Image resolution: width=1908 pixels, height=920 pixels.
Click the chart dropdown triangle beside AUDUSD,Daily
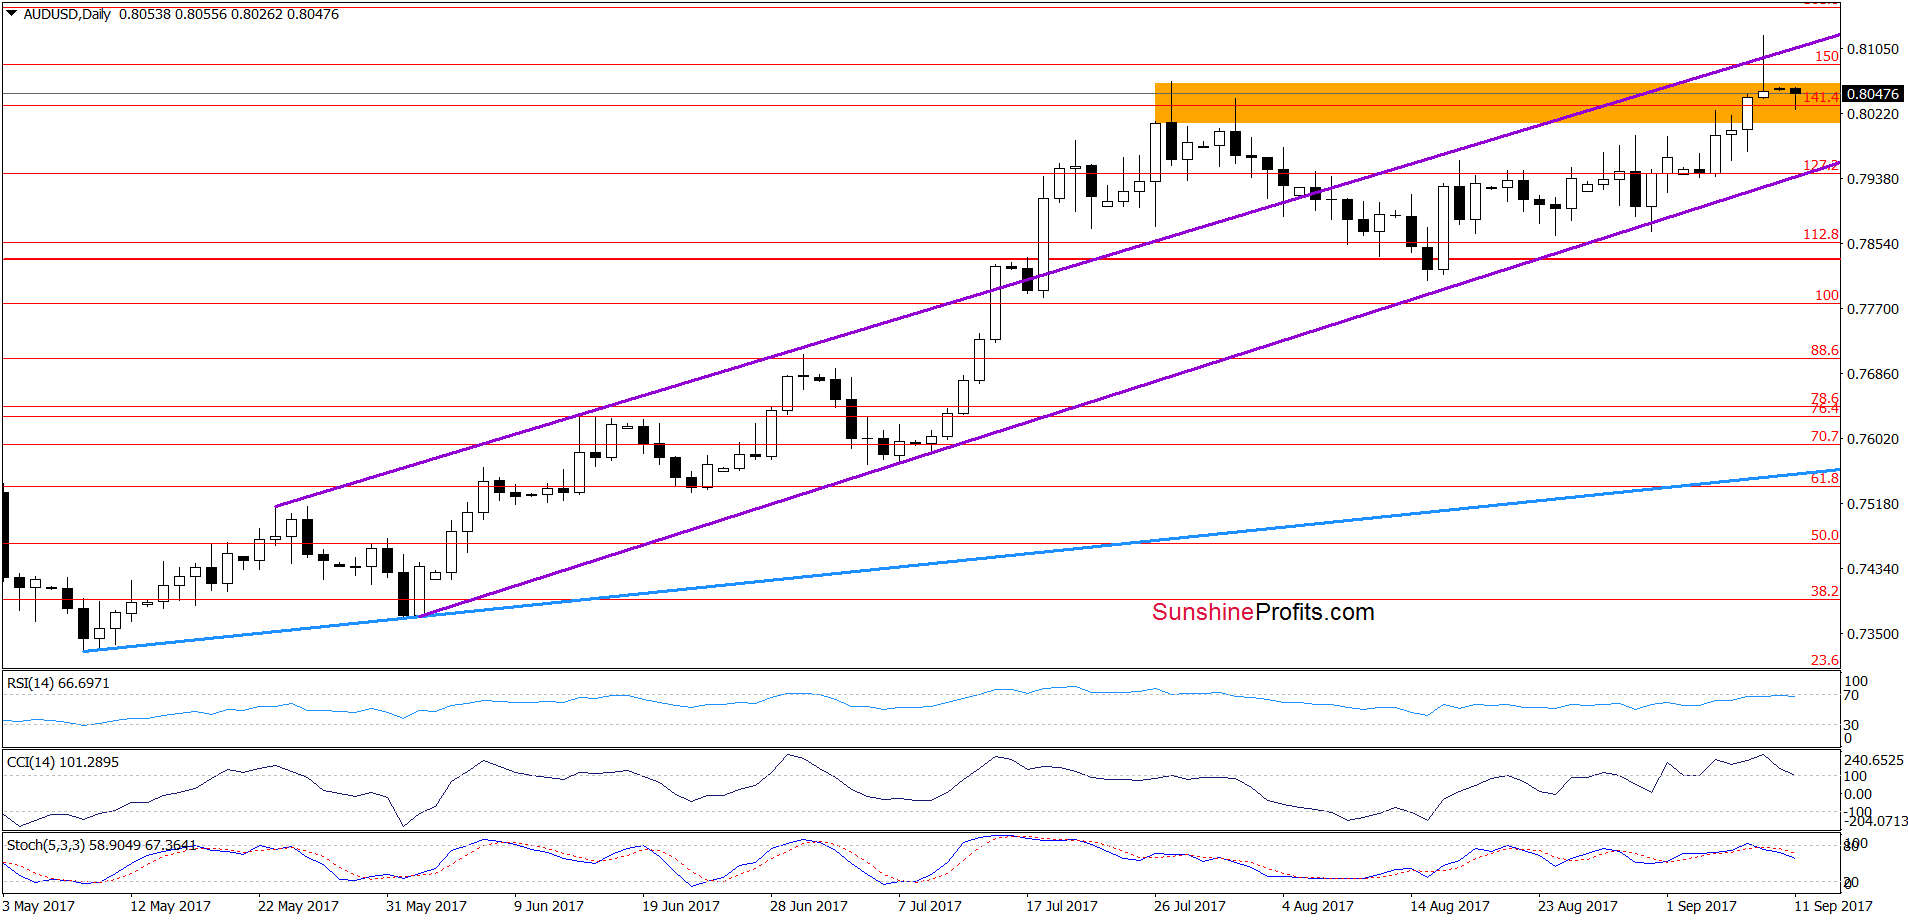click(x=12, y=14)
